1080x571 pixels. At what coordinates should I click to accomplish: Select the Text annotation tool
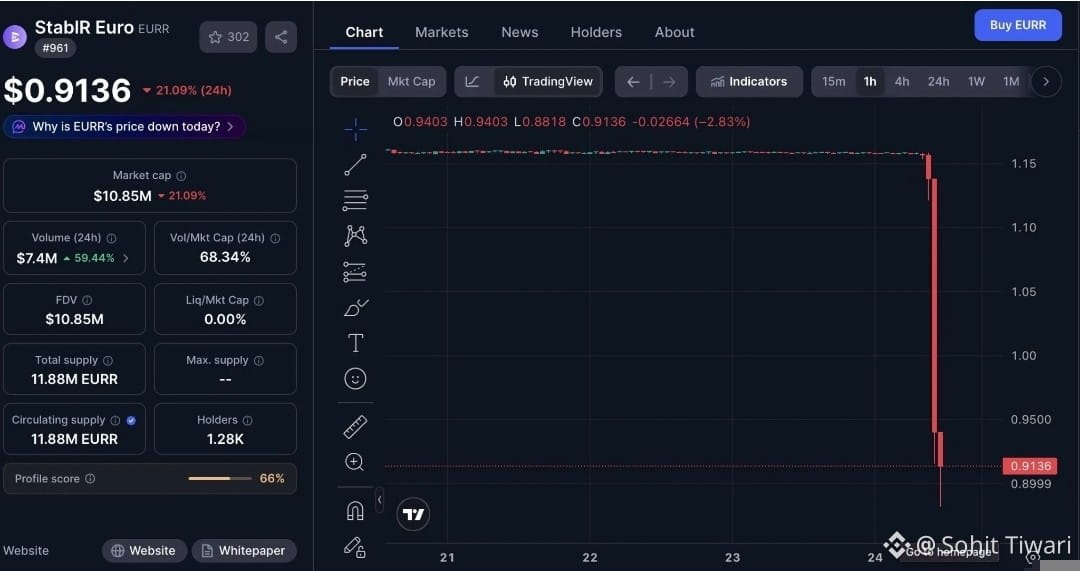(355, 343)
